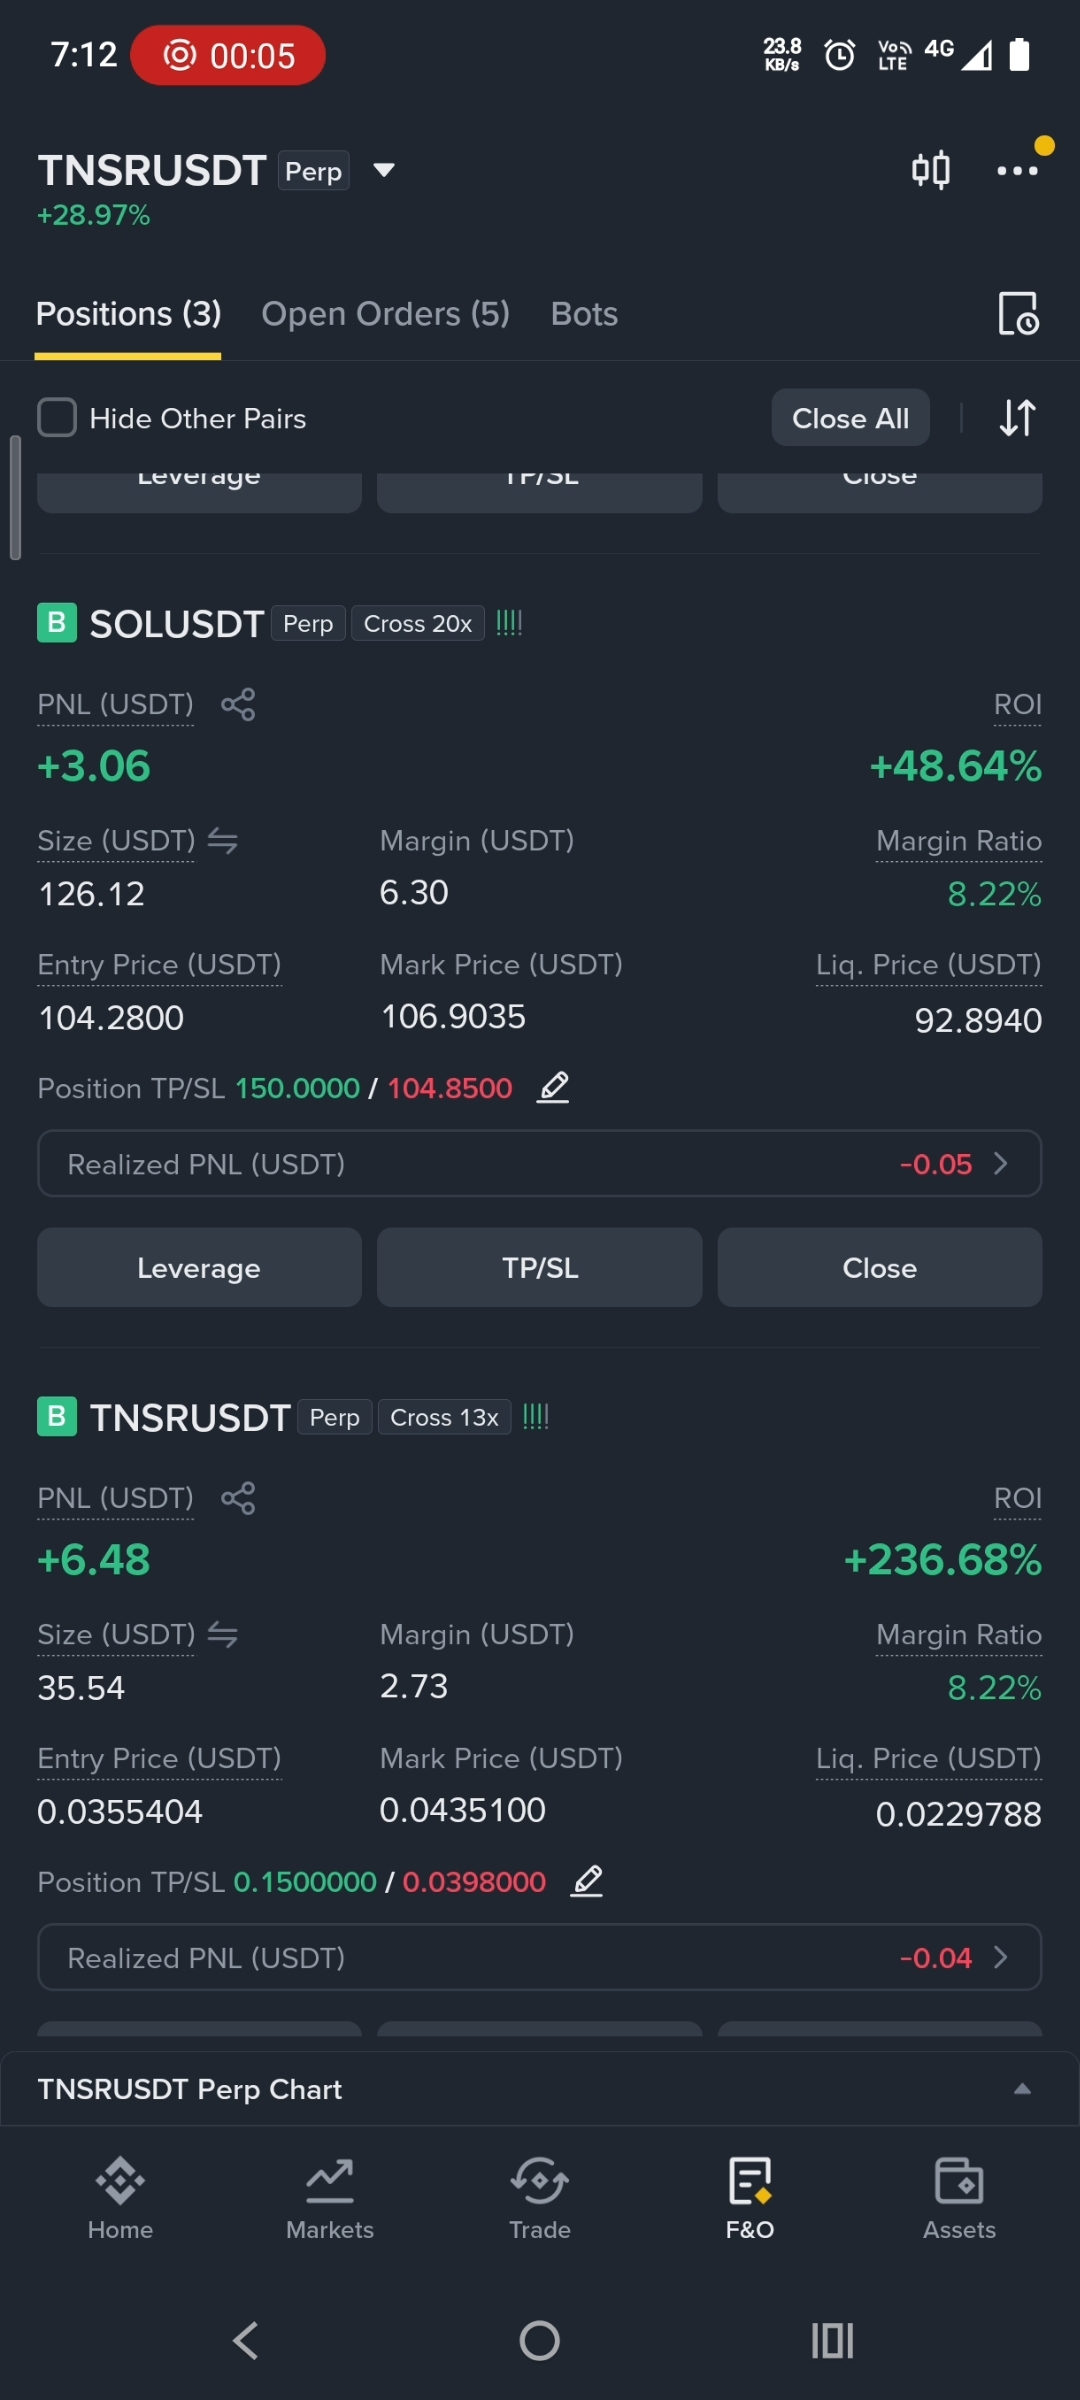Tap the sort positions arrows icon
Viewport: 1080px width, 2400px height.
click(1017, 418)
